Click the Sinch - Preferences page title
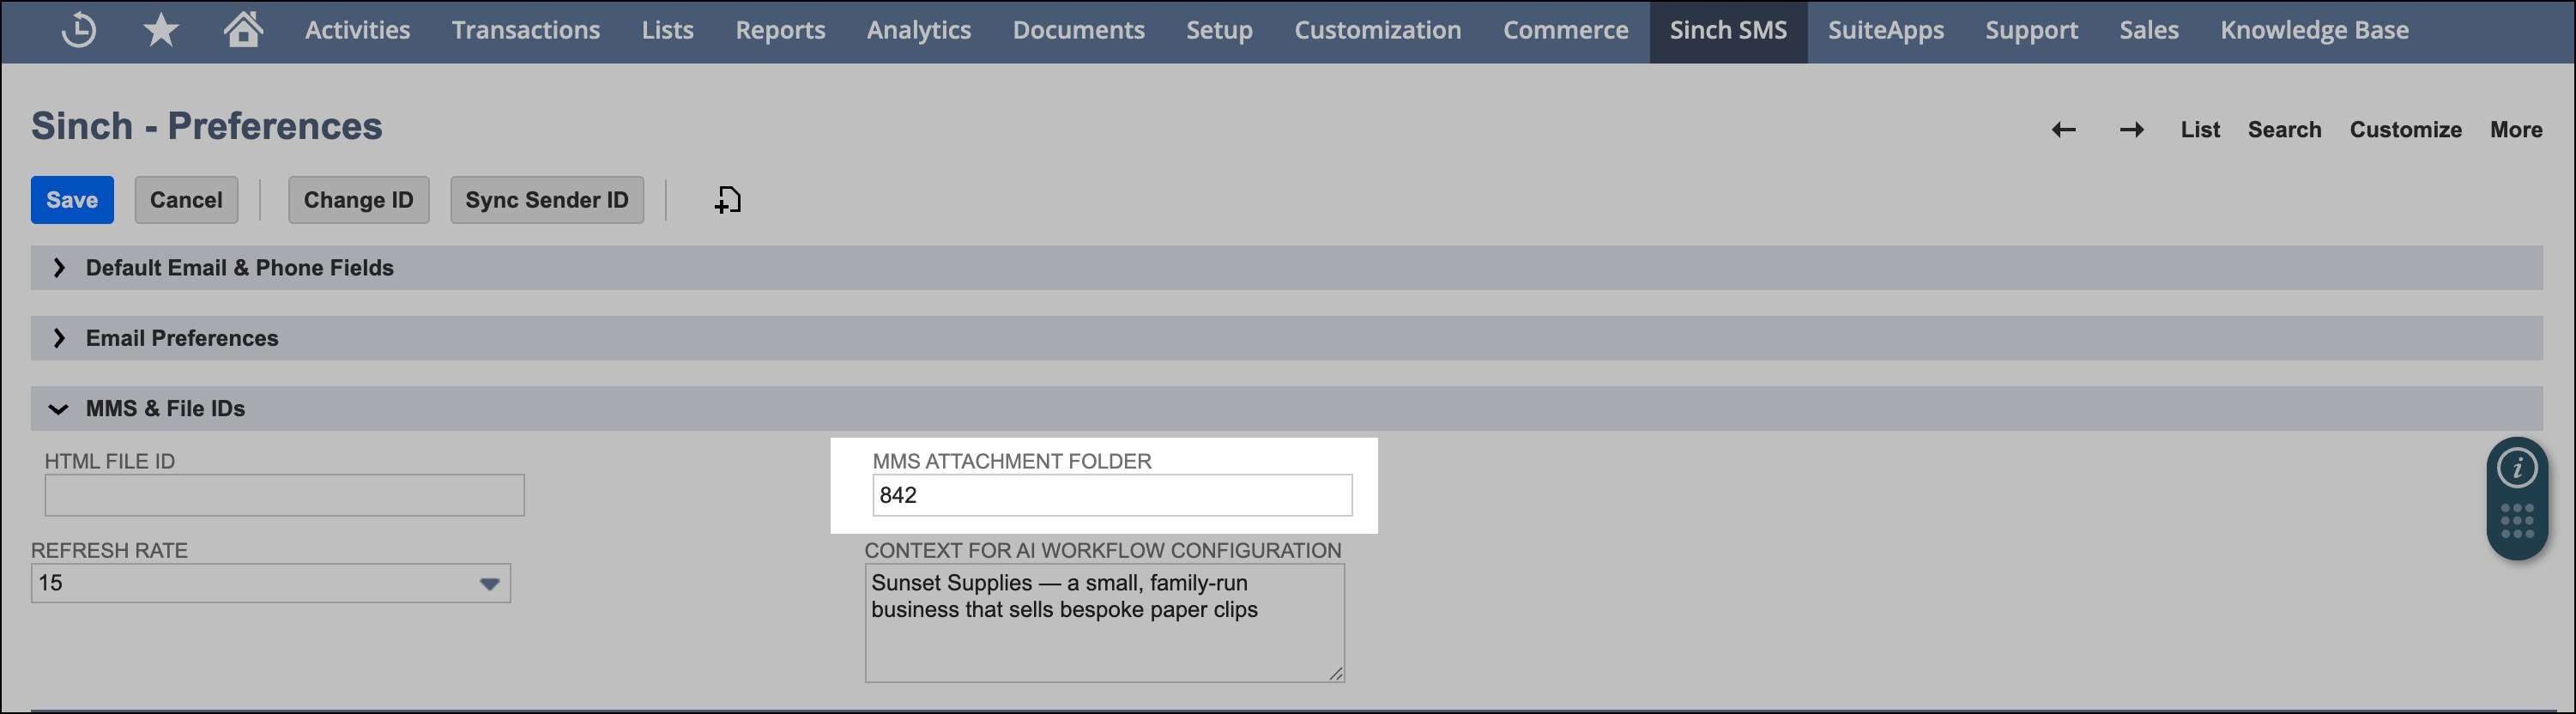This screenshot has height=714, width=2576. click(207, 126)
